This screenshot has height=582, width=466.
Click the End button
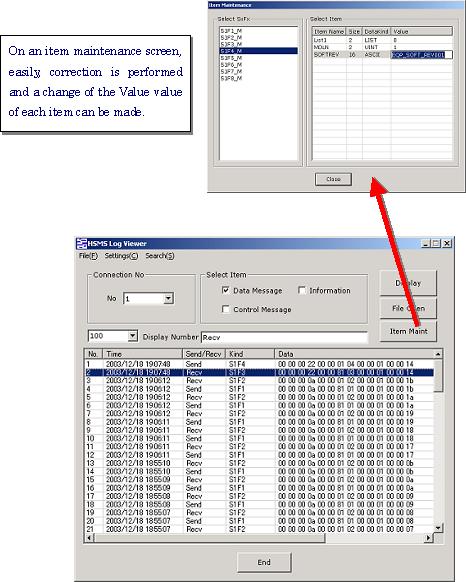264,562
